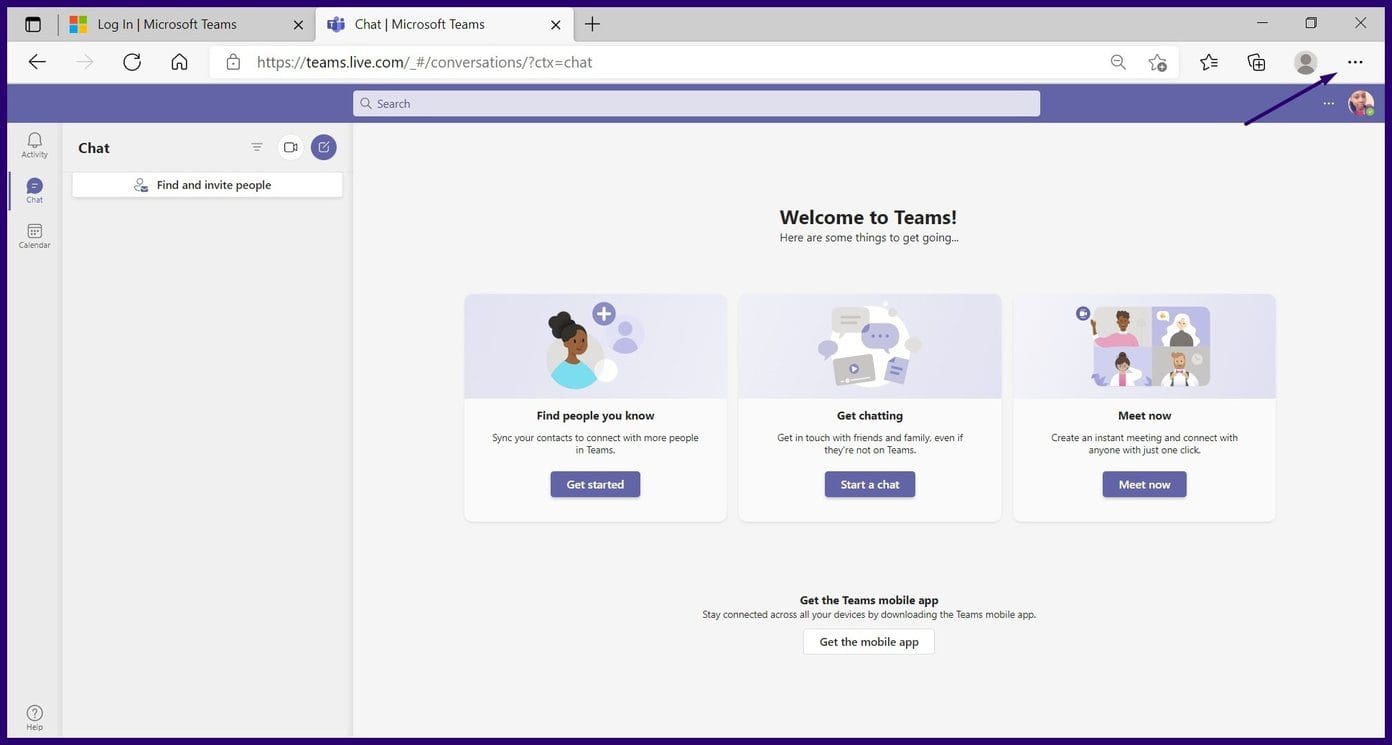Refresh the page
The width and height of the screenshot is (1392, 745).
click(x=132, y=62)
